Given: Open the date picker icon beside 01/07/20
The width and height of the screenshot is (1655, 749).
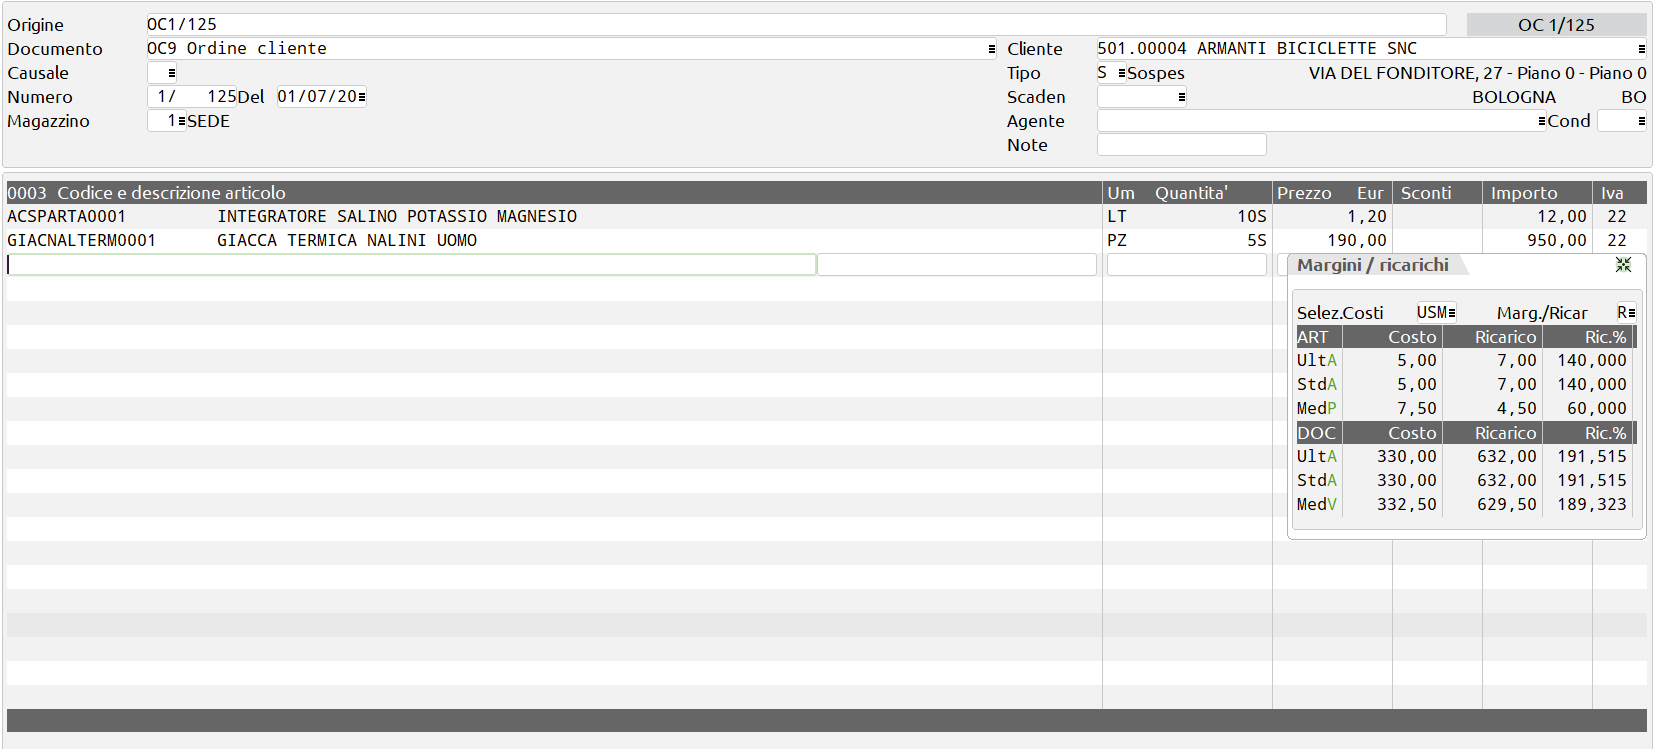Looking at the screenshot, I should click(361, 97).
